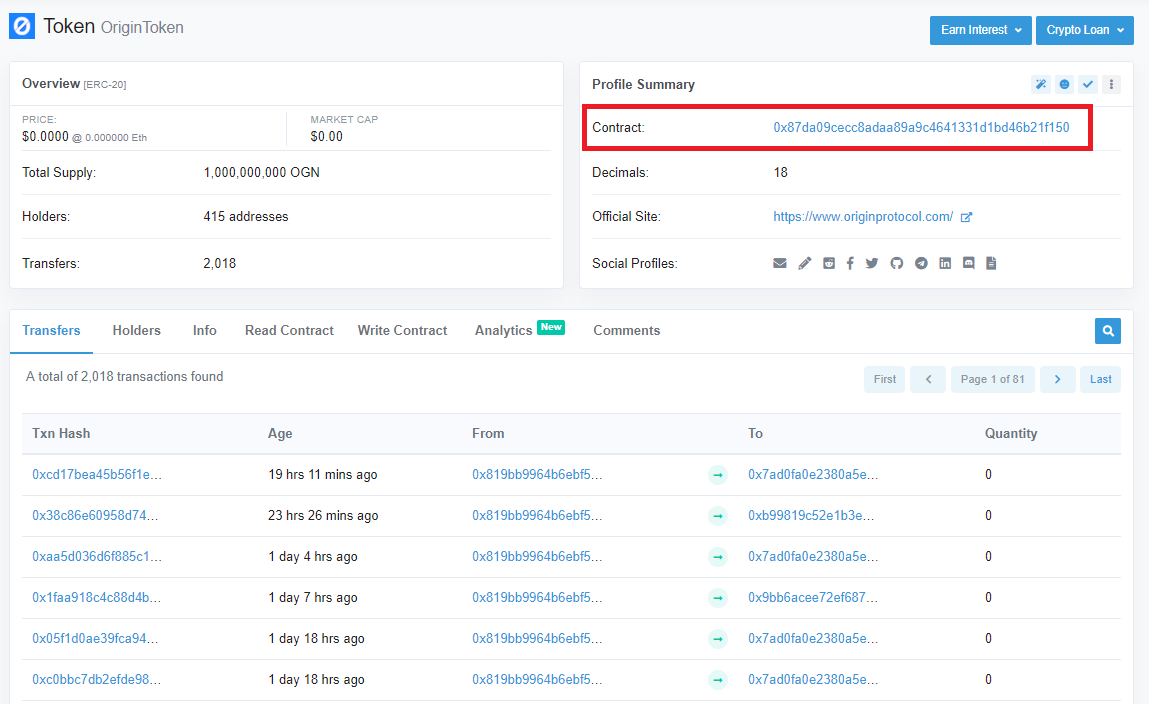Click the 2,018 transfers value
Image resolution: width=1149 pixels, height=704 pixels.
point(220,264)
